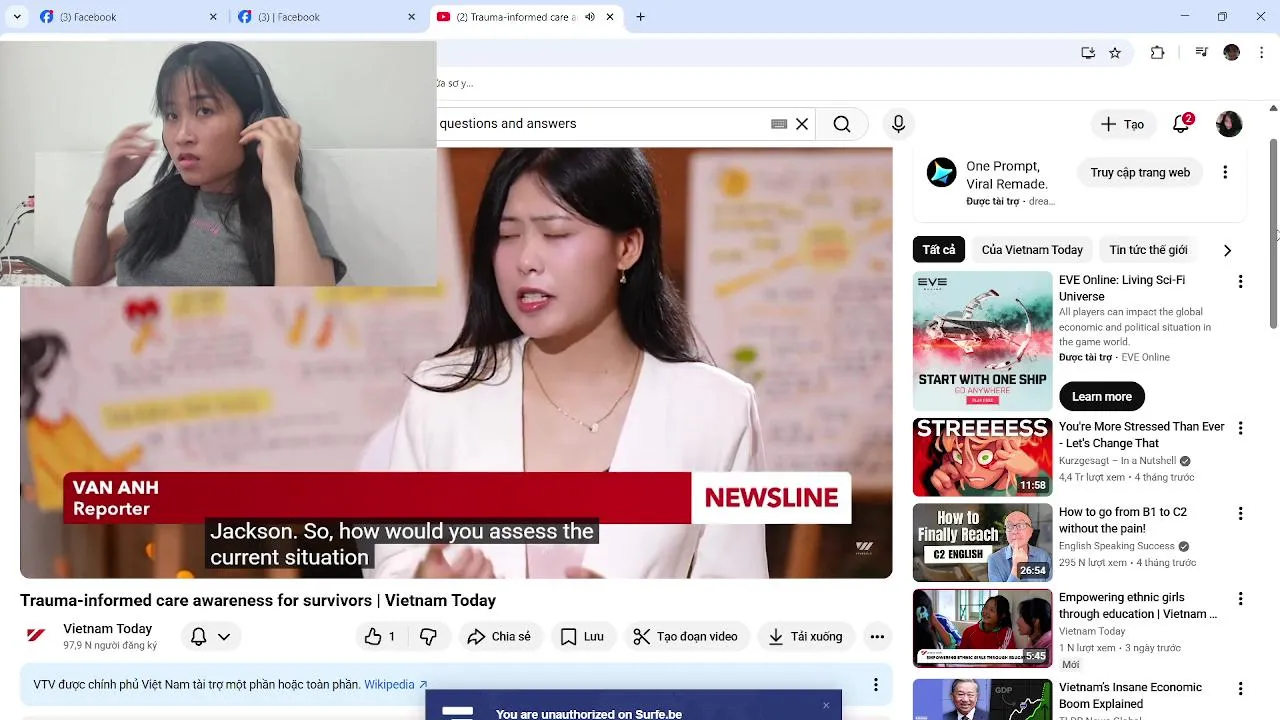
Task: Click the magnifier search button
Action: pyautogui.click(x=842, y=124)
